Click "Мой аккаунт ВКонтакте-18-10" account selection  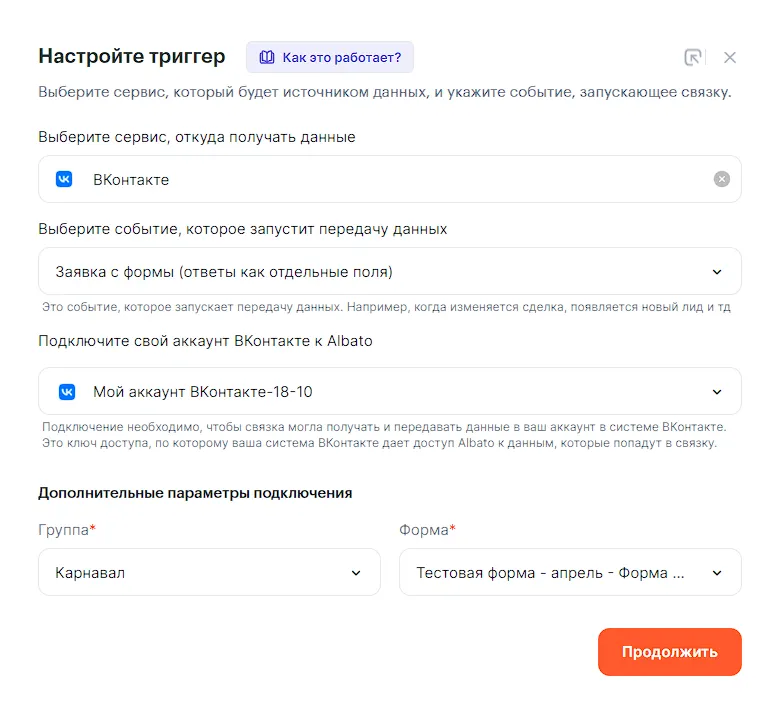pos(210,391)
